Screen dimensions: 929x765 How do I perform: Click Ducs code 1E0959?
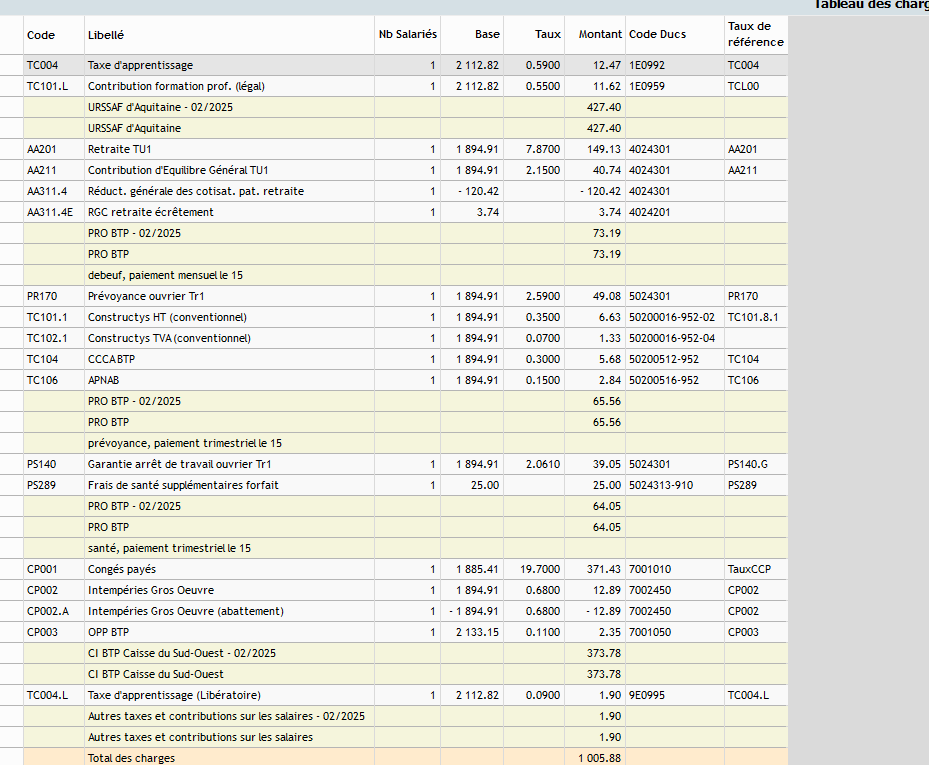tap(647, 87)
